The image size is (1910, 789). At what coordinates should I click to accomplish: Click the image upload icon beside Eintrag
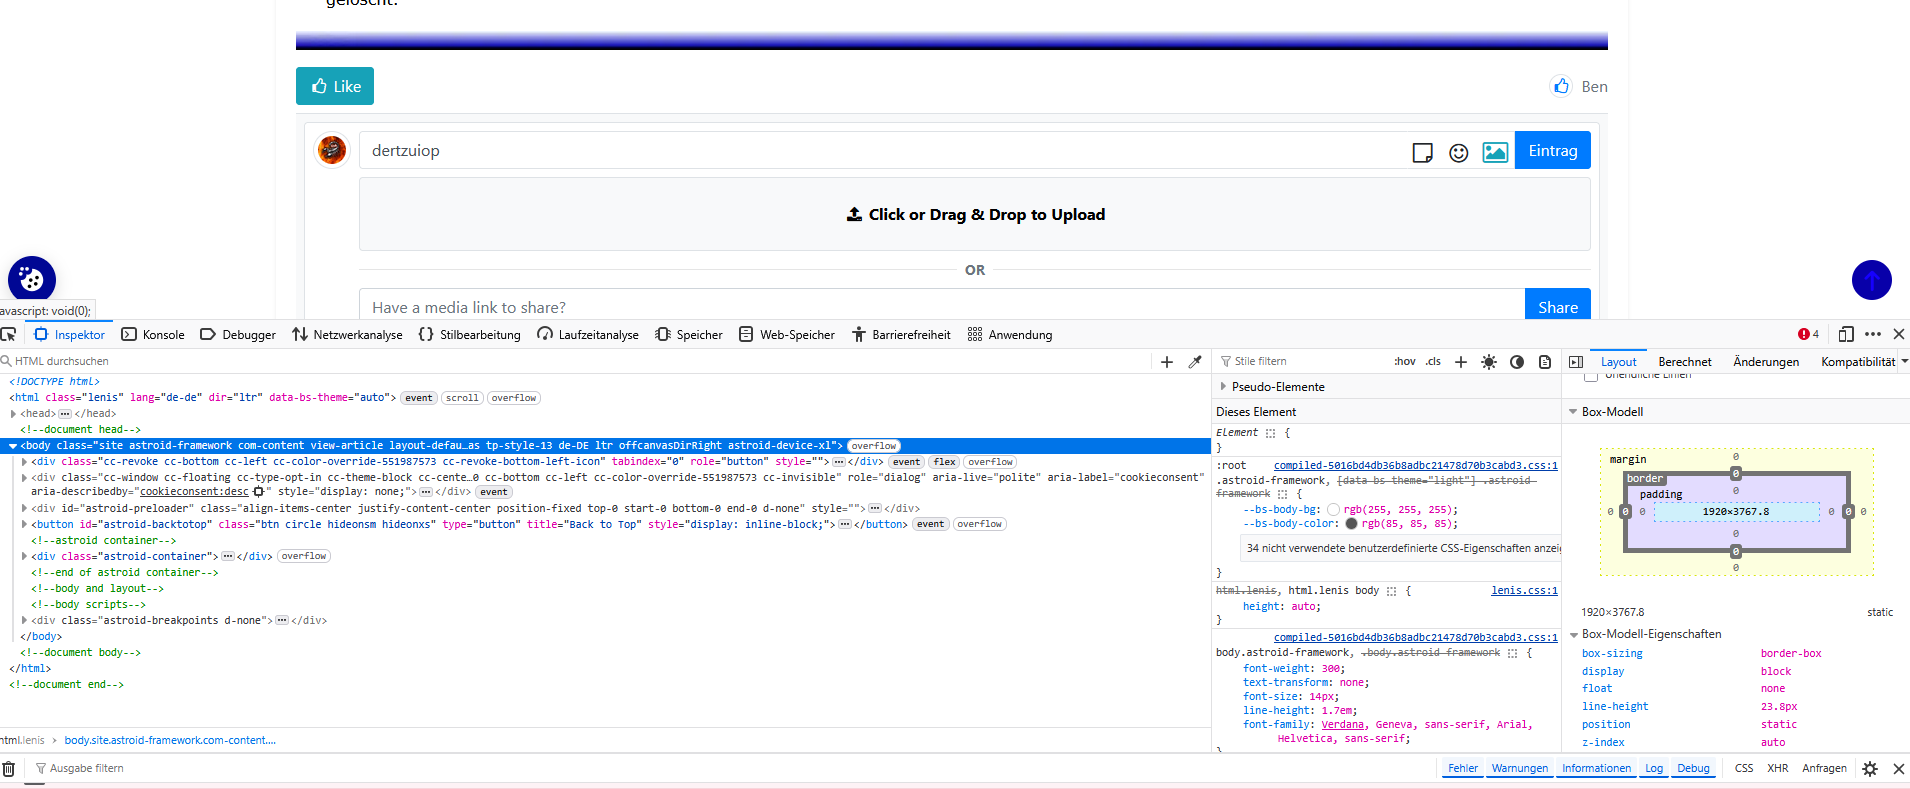[1495, 152]
